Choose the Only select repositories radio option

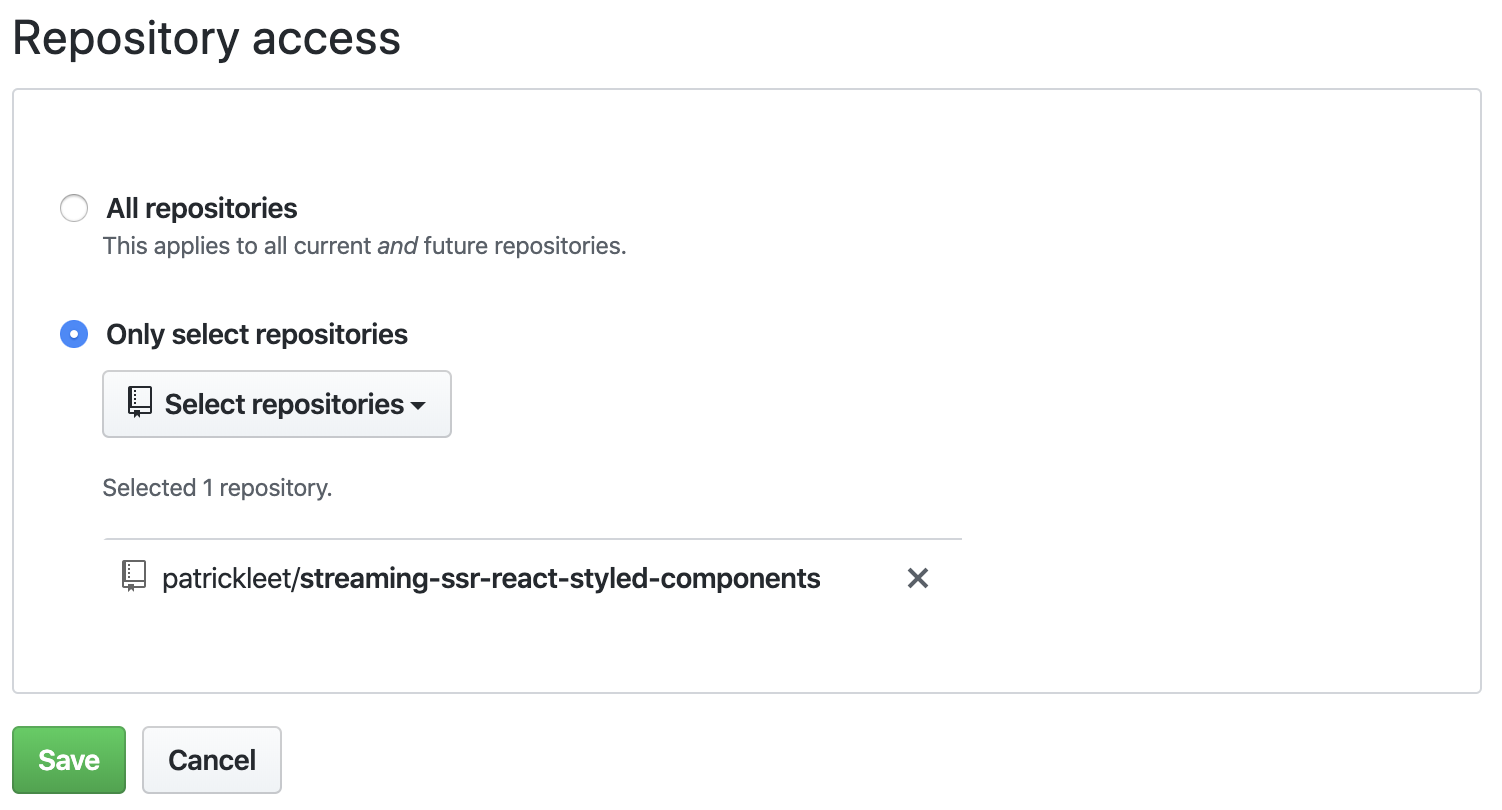click(x=74, y=334)
